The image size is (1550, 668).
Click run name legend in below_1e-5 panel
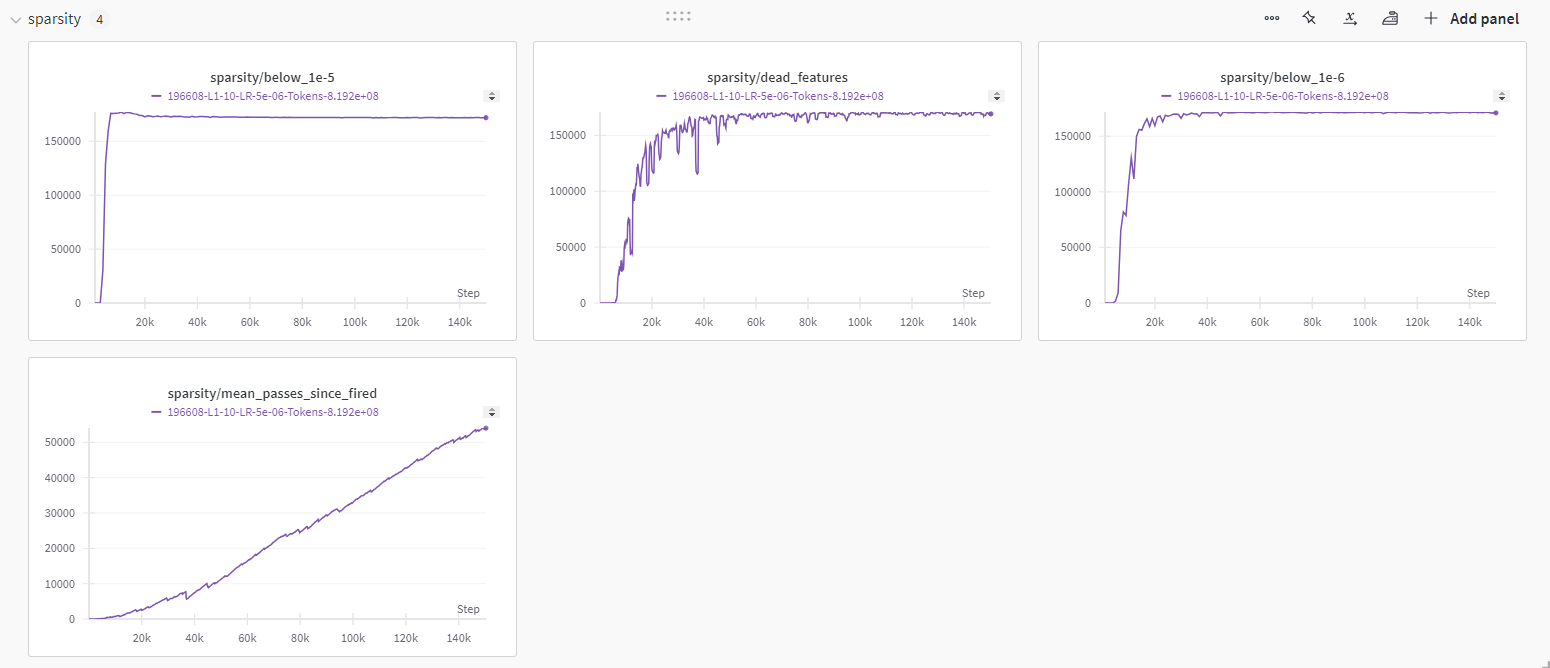[271, 96]
